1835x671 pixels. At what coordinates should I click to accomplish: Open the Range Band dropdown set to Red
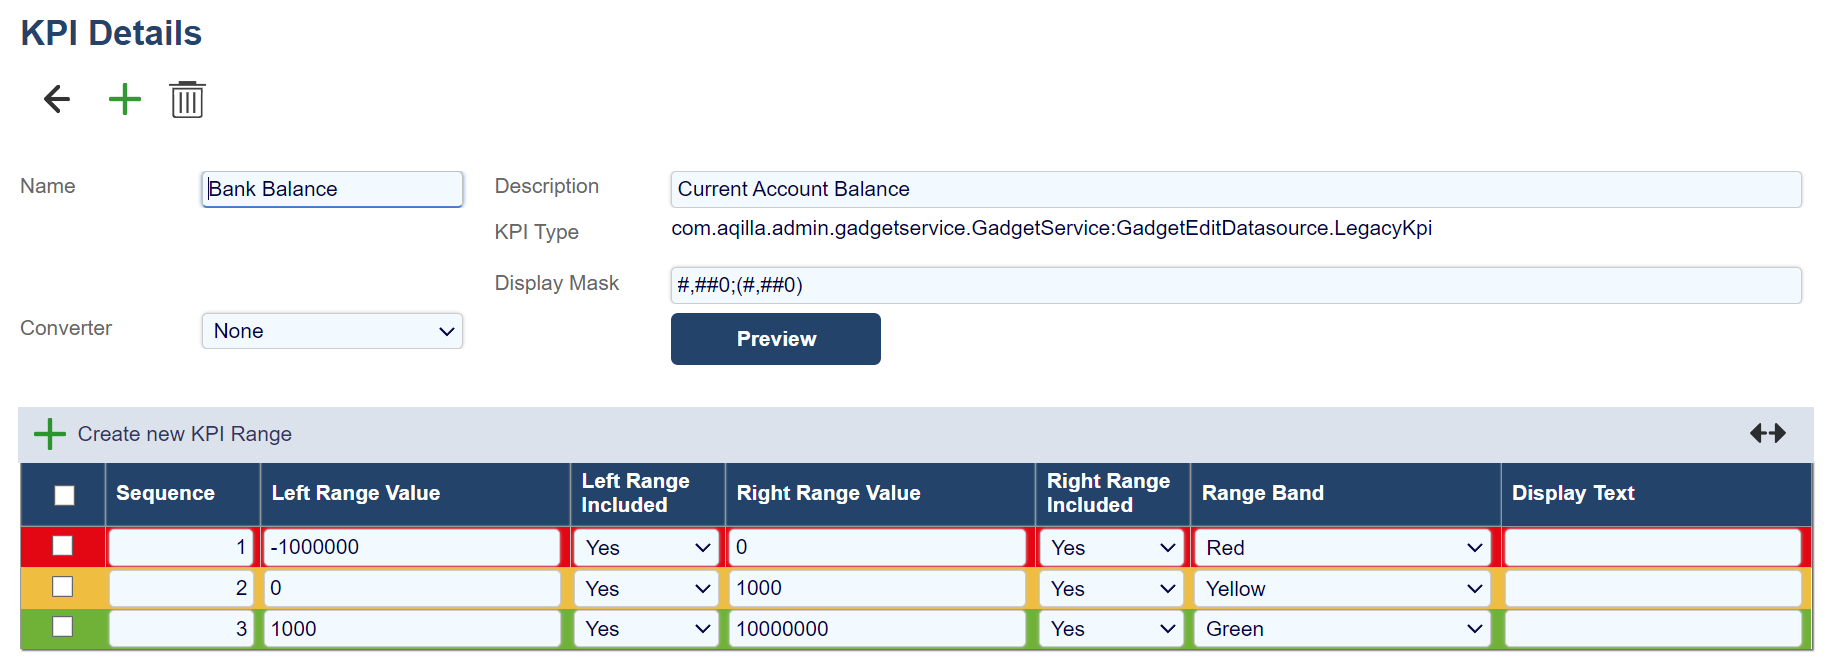[x=1342, y=548]
